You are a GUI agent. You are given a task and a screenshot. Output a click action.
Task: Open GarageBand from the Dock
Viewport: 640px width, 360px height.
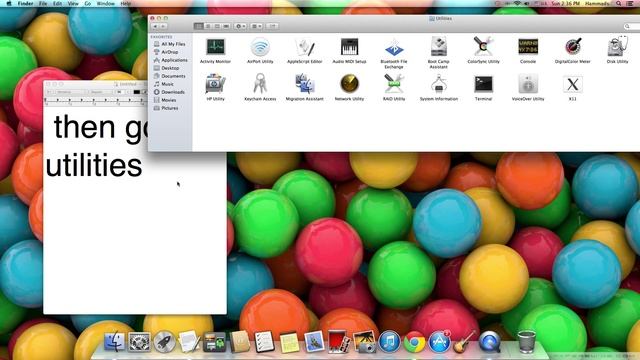(x=464, y=342)
